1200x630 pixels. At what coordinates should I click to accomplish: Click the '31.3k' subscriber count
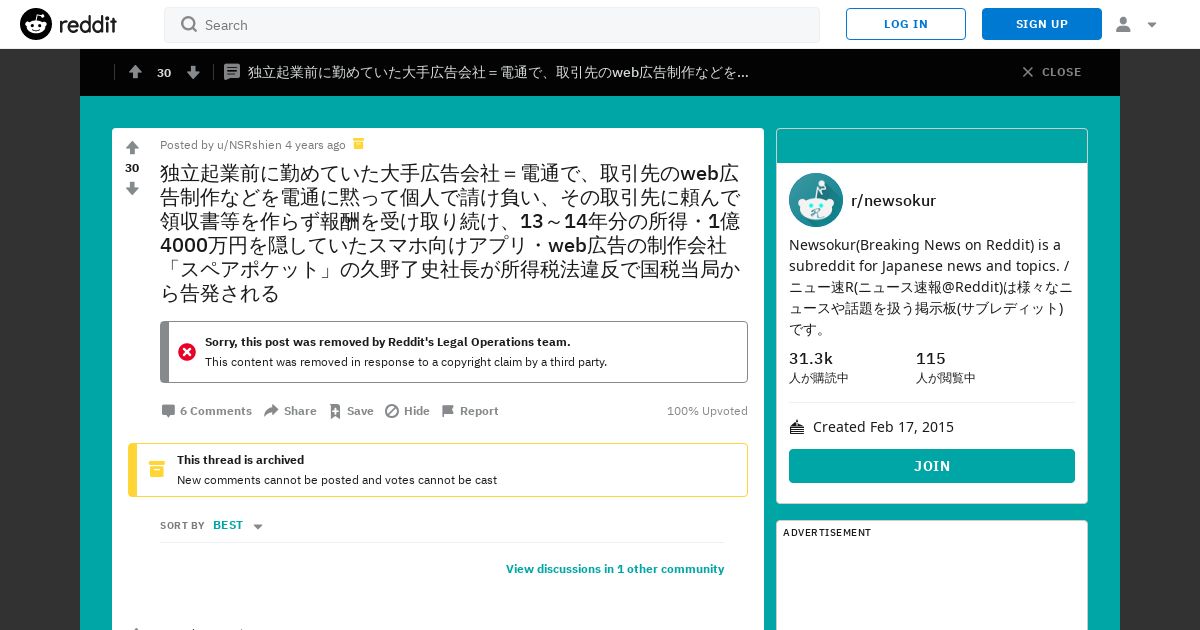coord(811,359)
